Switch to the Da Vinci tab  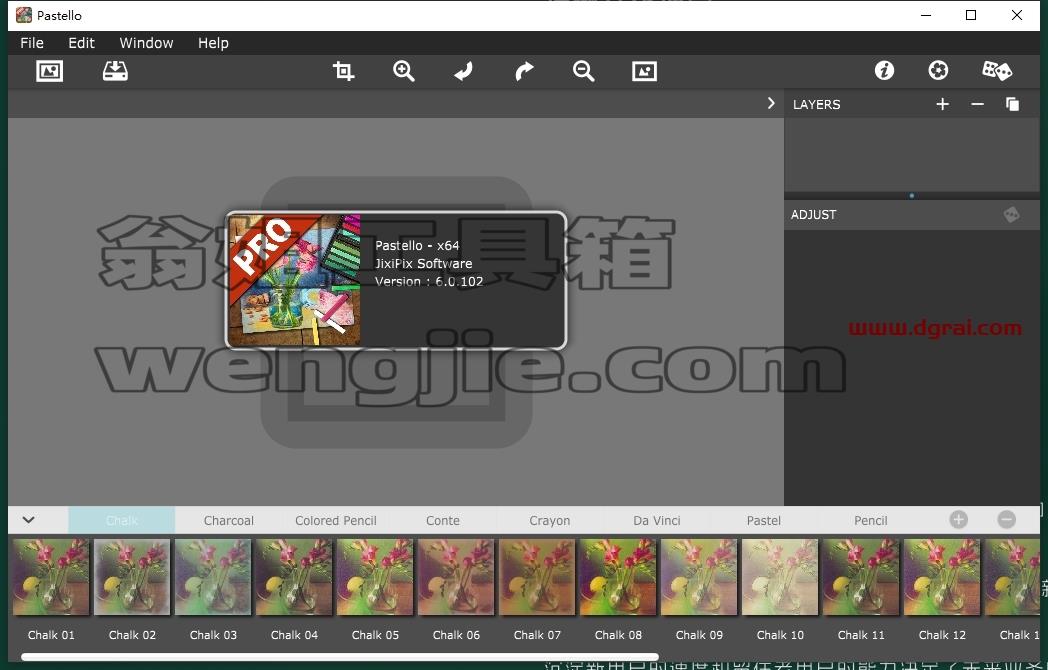tap(656, 520)
